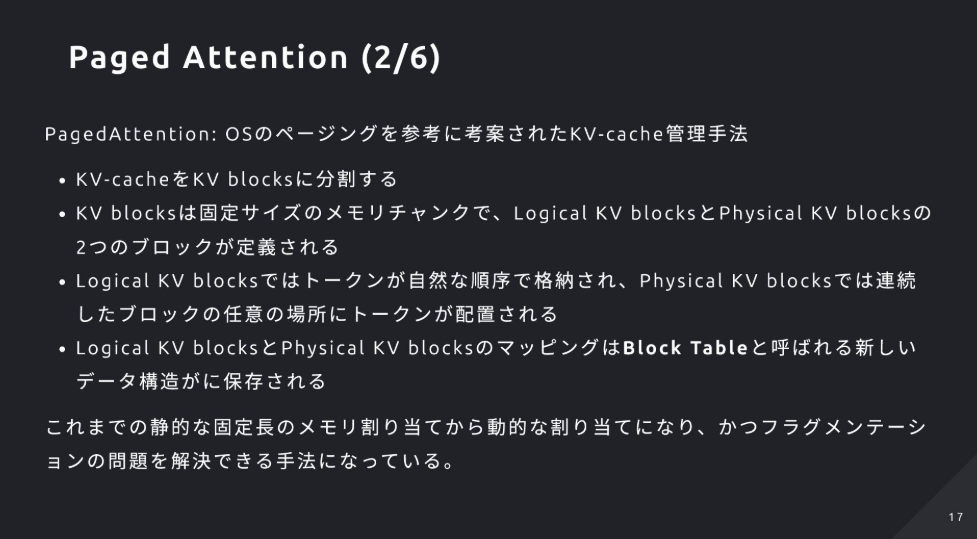The height and width of the screenshot is (539, 977).
Task: Click the page number 17
Action: 956,517
